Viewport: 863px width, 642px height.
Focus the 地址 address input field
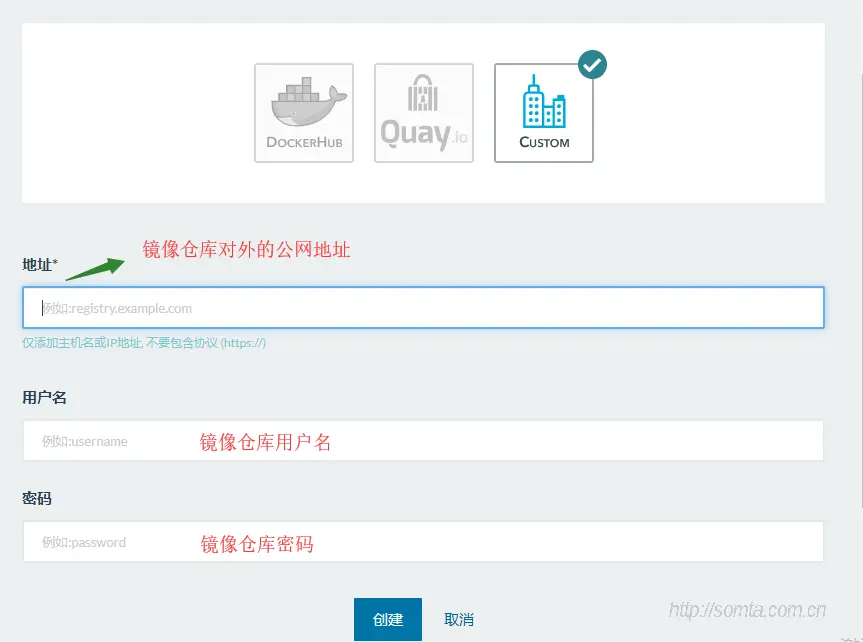pos(423,307)
